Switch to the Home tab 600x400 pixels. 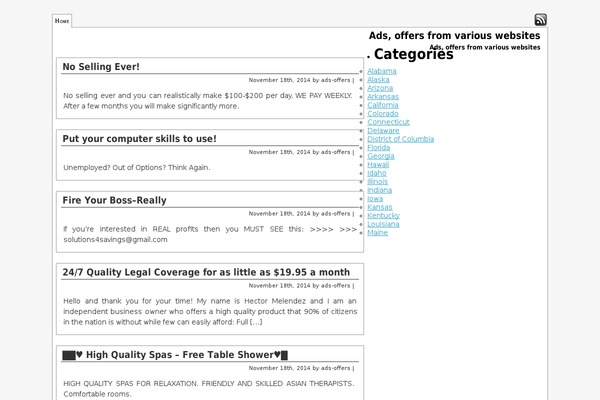(62, 21)
